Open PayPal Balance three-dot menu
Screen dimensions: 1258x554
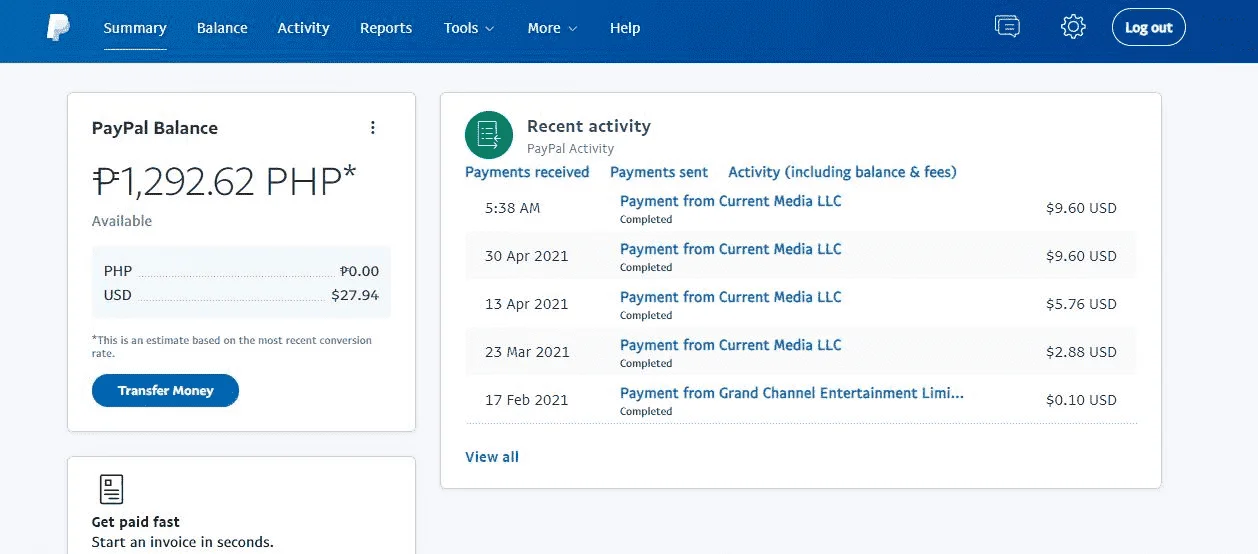[373, 128]
